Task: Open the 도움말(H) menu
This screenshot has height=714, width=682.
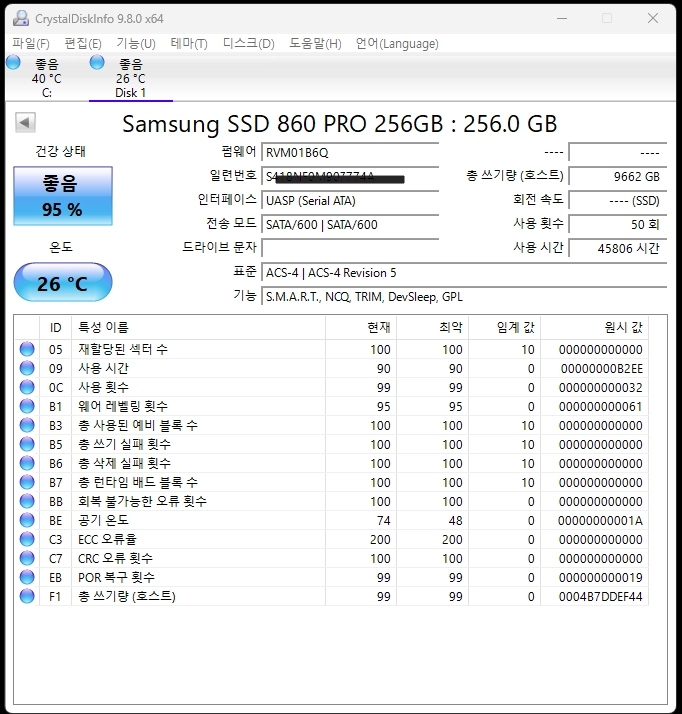Action: (315, 44)
